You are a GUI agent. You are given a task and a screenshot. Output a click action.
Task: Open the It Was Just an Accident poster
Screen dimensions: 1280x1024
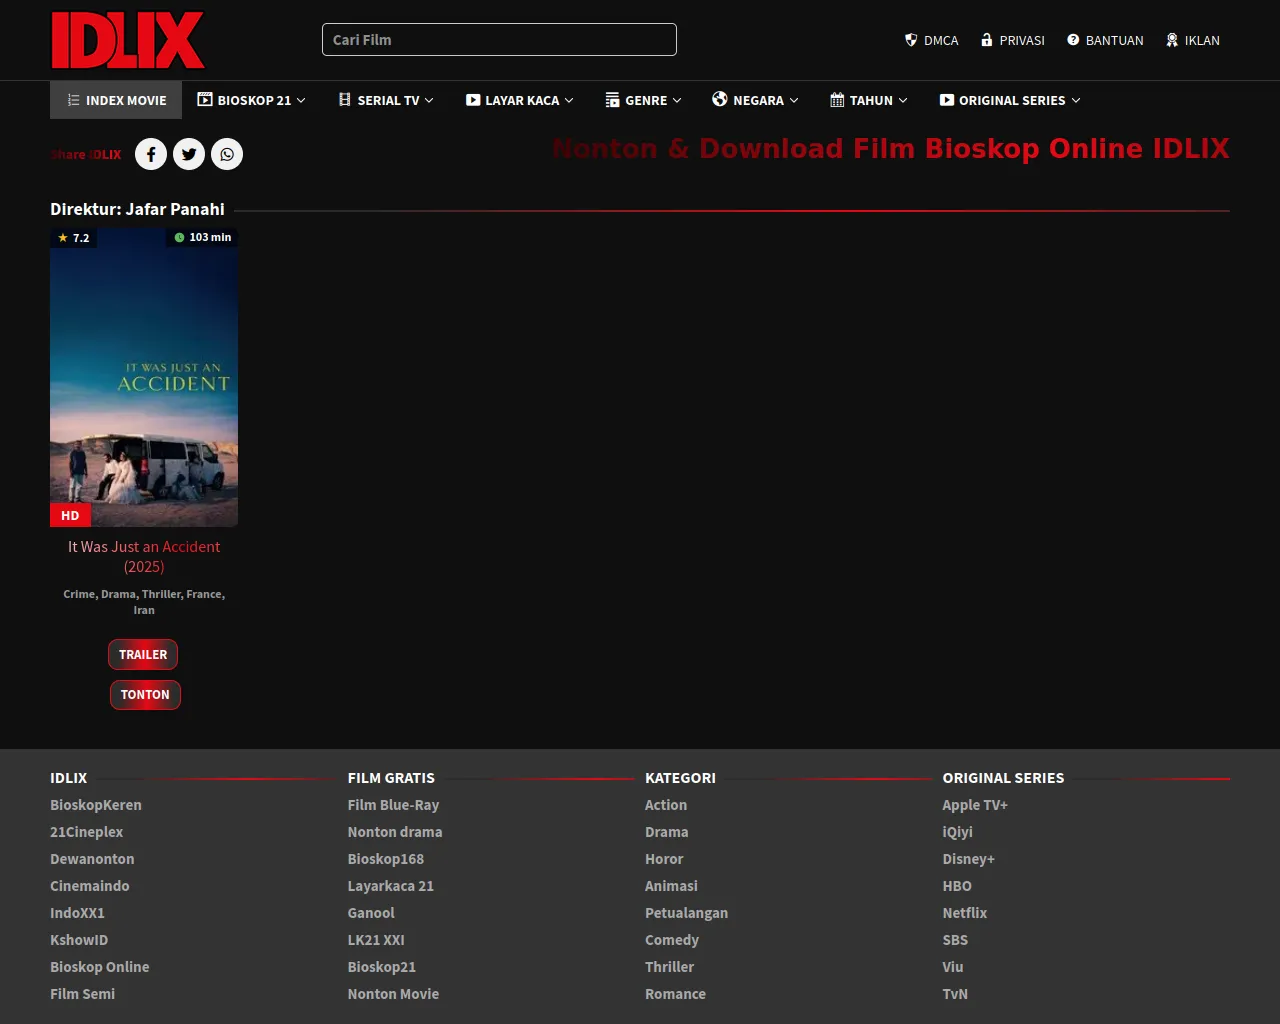click(144, 377)
